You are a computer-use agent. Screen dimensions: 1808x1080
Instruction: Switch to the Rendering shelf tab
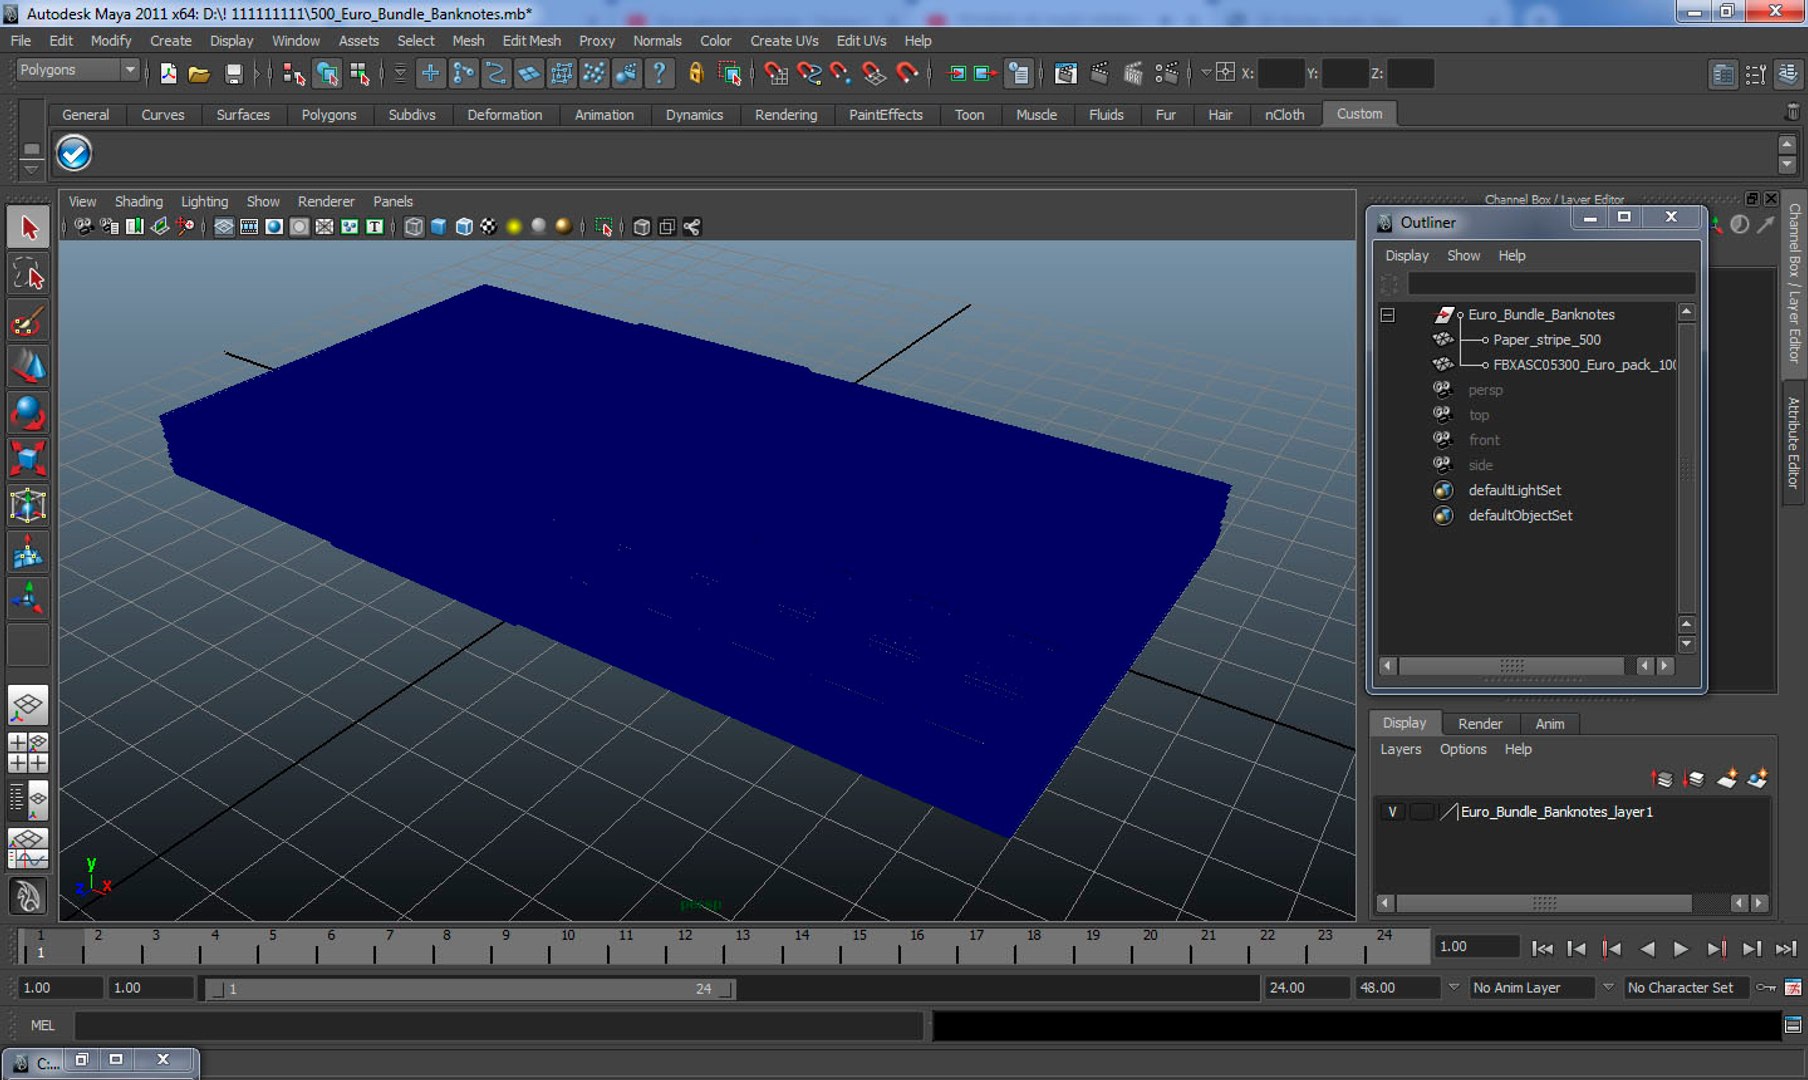(785, 115)
